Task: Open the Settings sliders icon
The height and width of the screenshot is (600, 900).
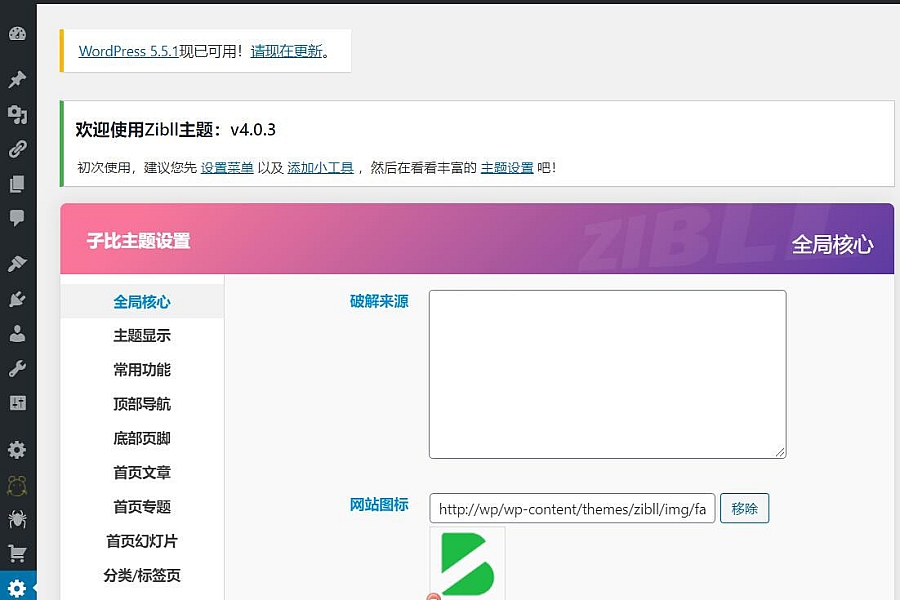Action: pos(17,403)
